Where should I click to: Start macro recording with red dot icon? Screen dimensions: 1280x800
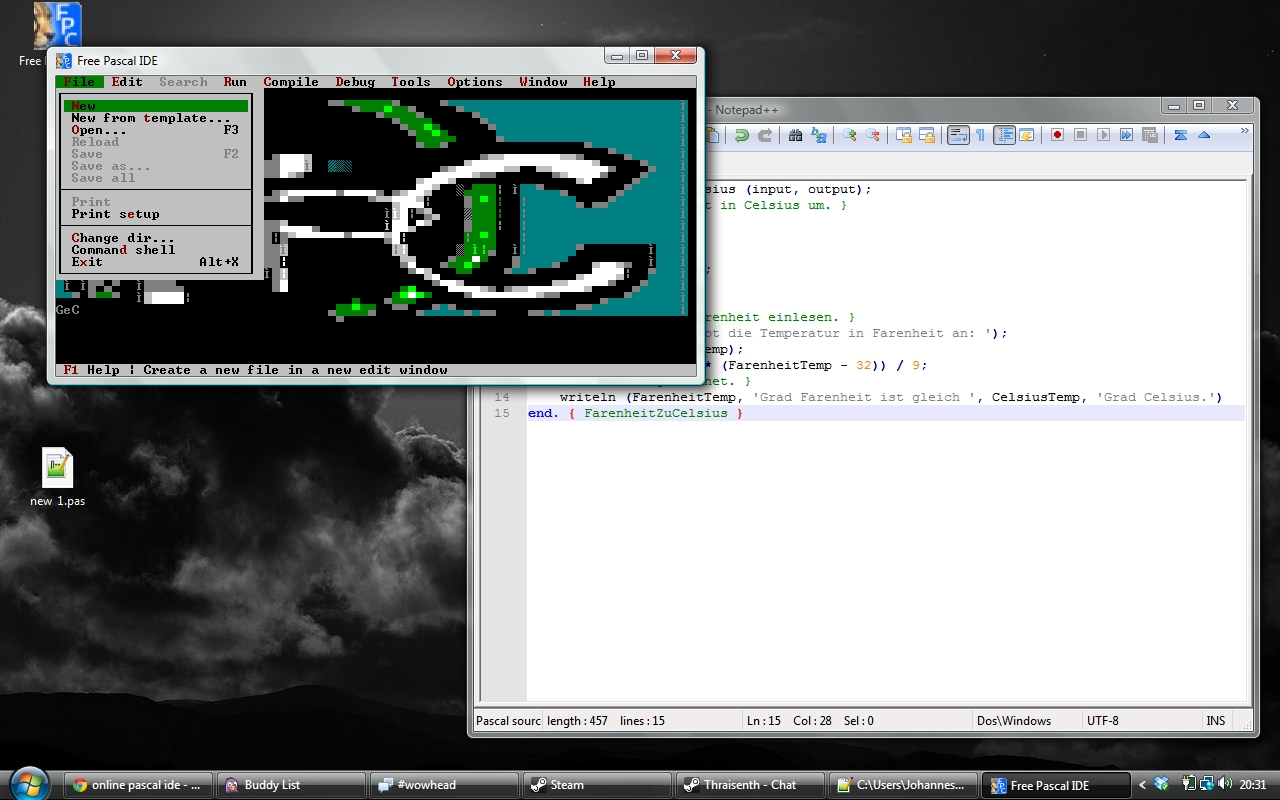tap(1057, 135)
